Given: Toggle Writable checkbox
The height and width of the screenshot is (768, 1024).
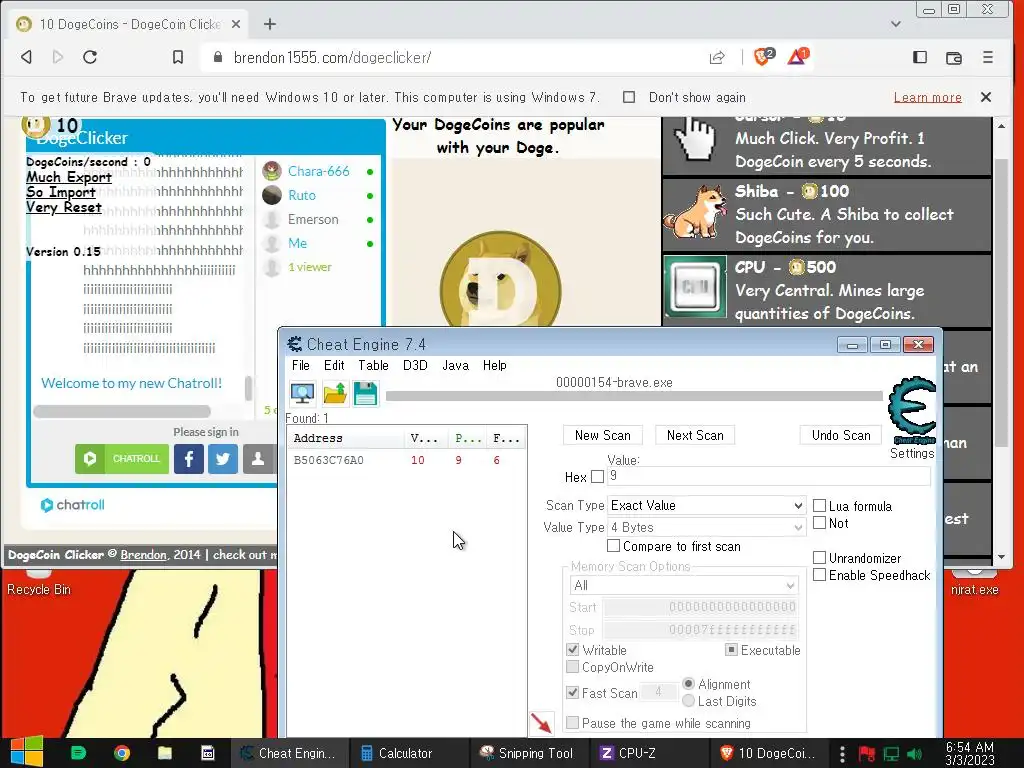Looking at the screenshot, I should coord(573,650).
